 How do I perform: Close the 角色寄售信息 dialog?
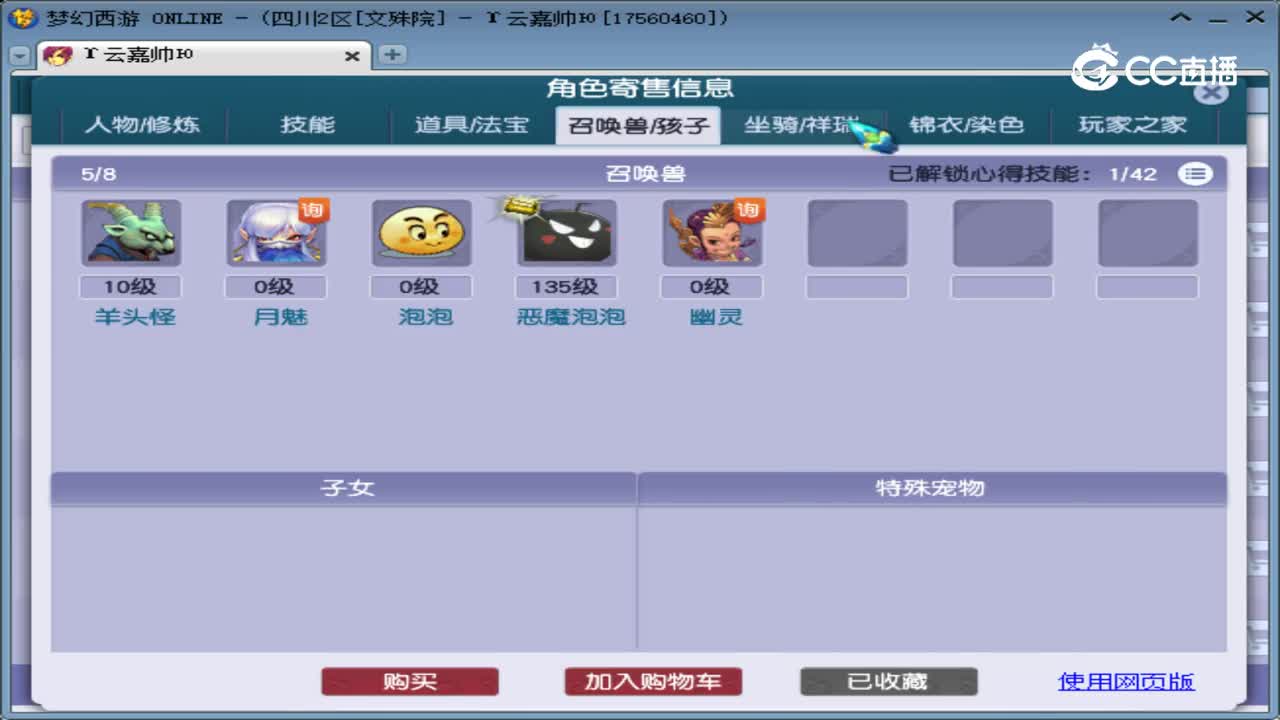click(1211, 93)
